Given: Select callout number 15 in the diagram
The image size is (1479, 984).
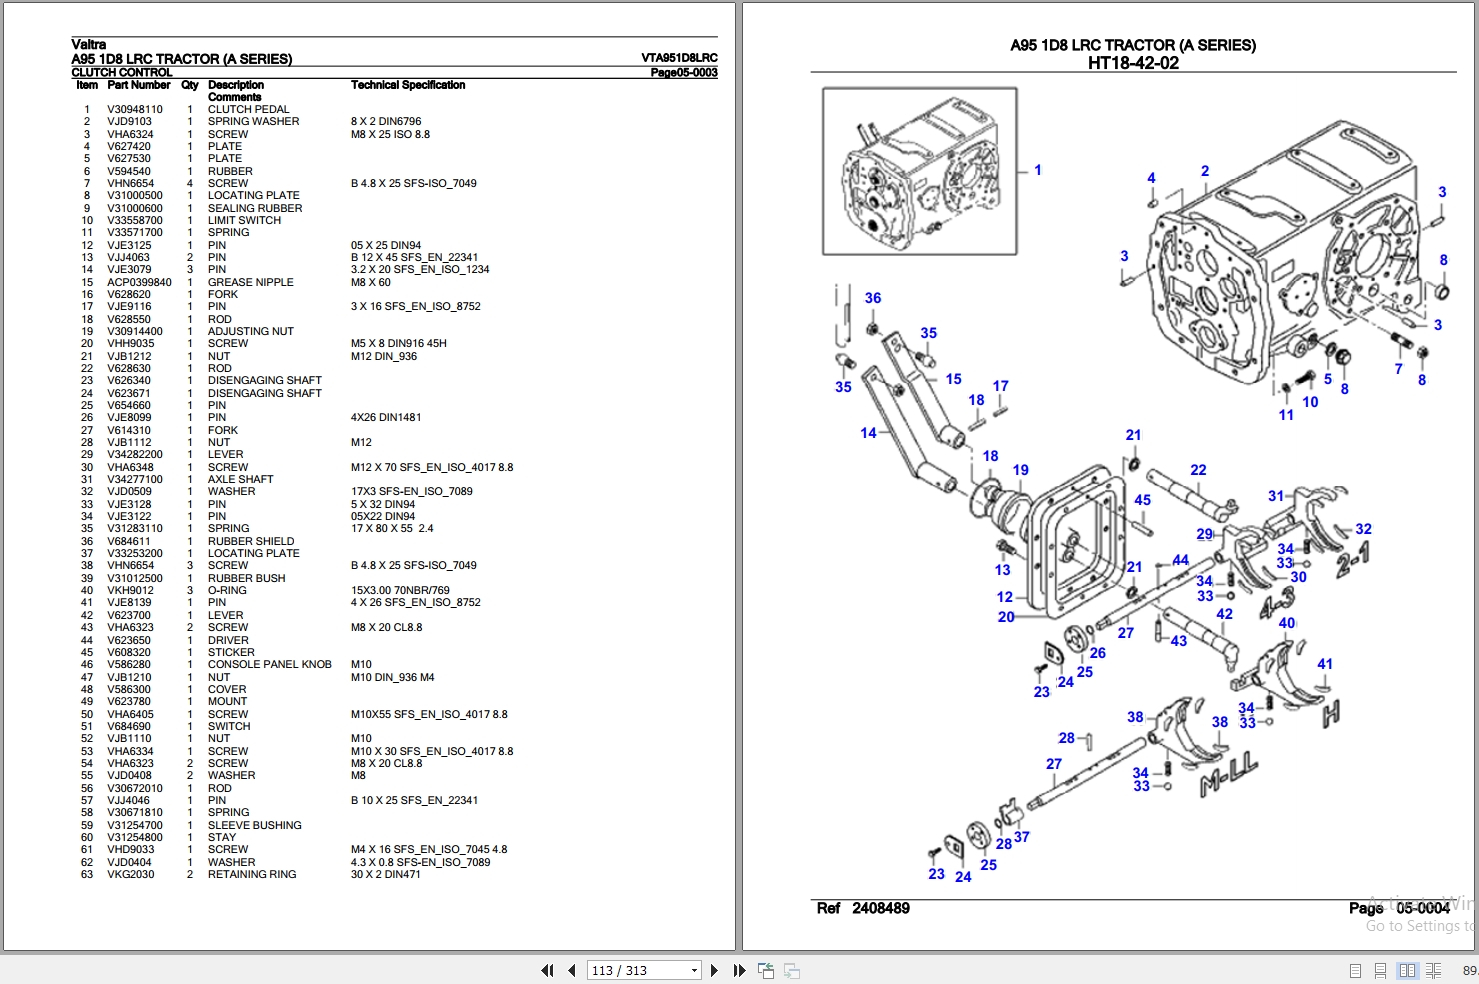Looking at the screenshot, I should [953, 379].
